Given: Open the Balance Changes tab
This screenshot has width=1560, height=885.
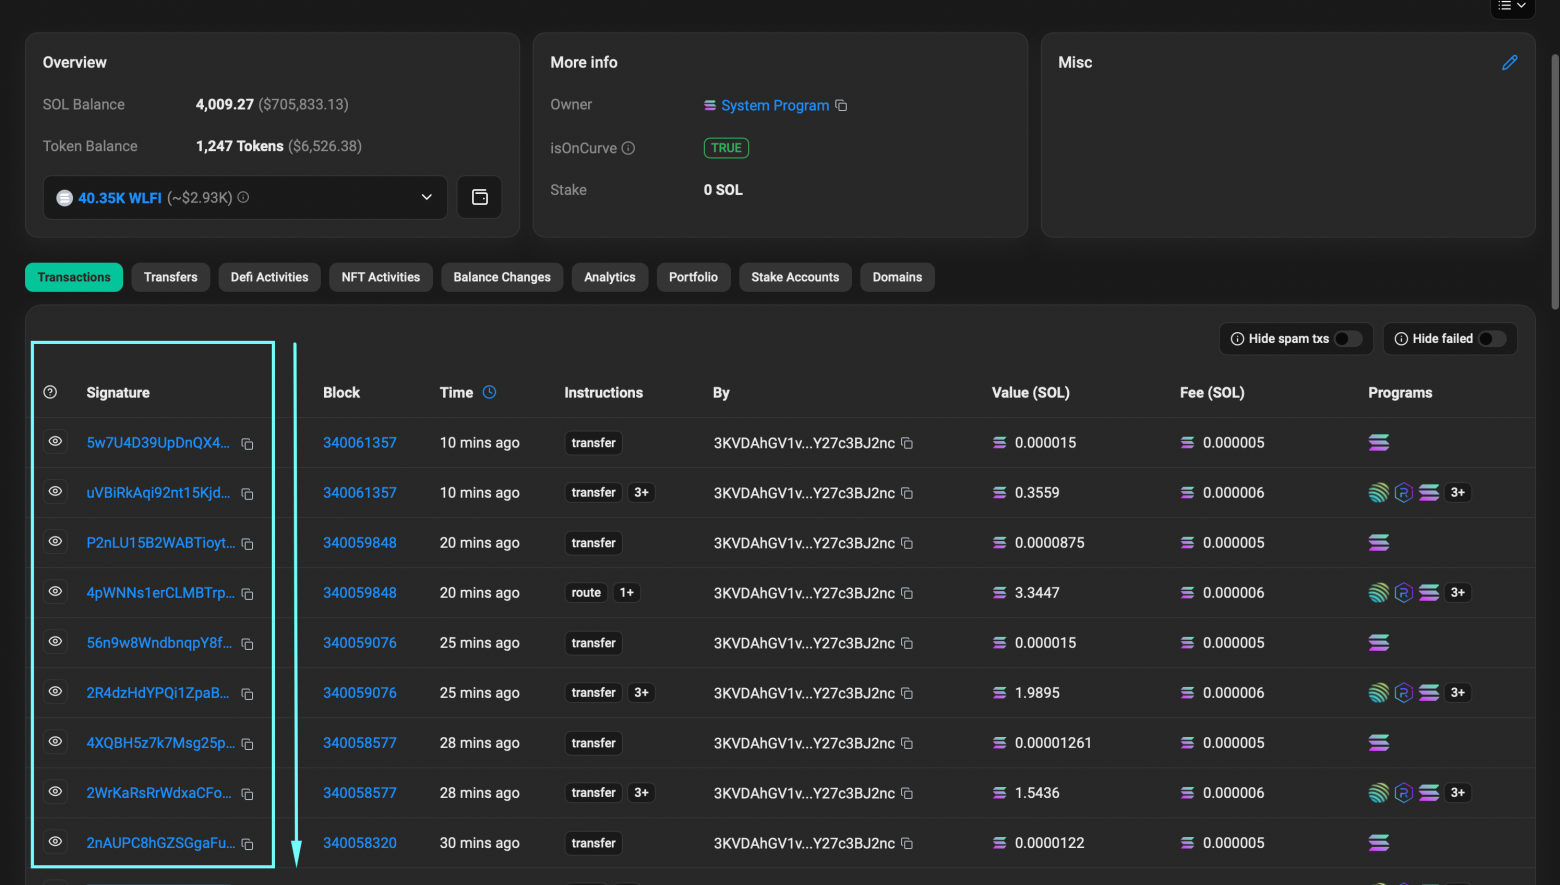Looking at the screenshot, I should click(501, 277).
